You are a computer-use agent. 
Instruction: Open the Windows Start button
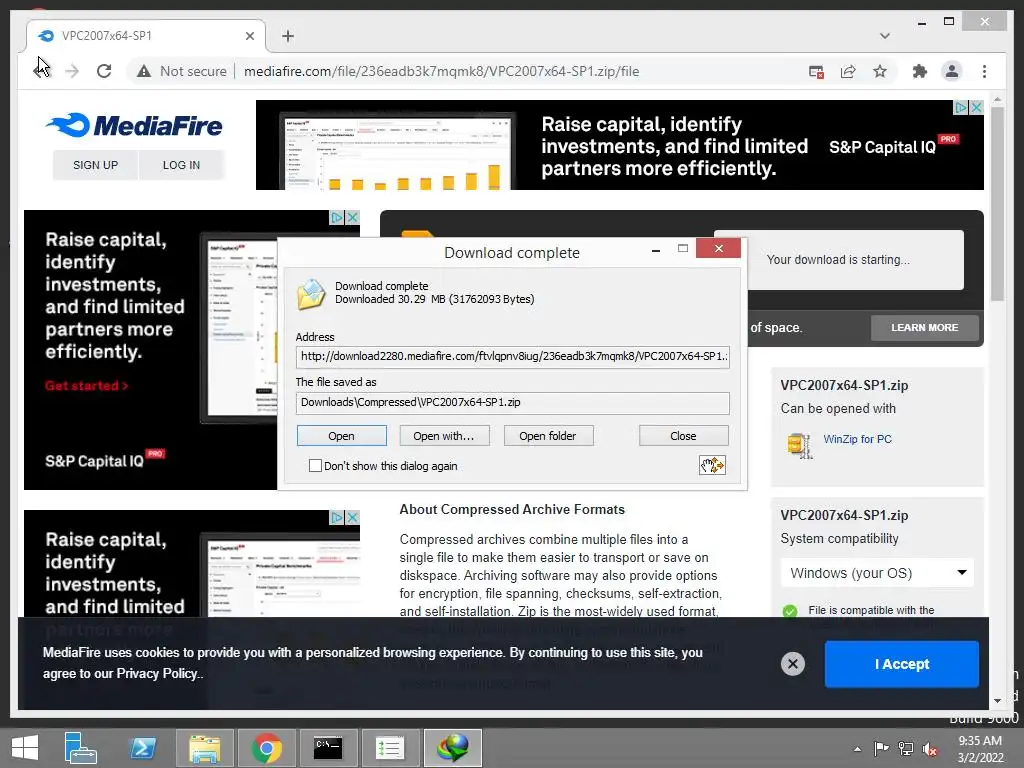25,748
